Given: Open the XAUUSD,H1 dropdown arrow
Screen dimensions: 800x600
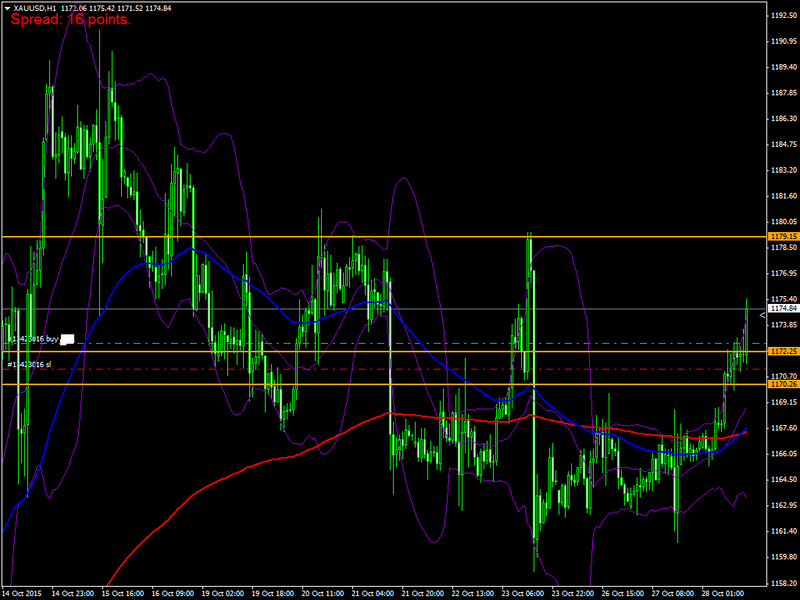Looking at the screenshot, I should click(x=7, y=8).
